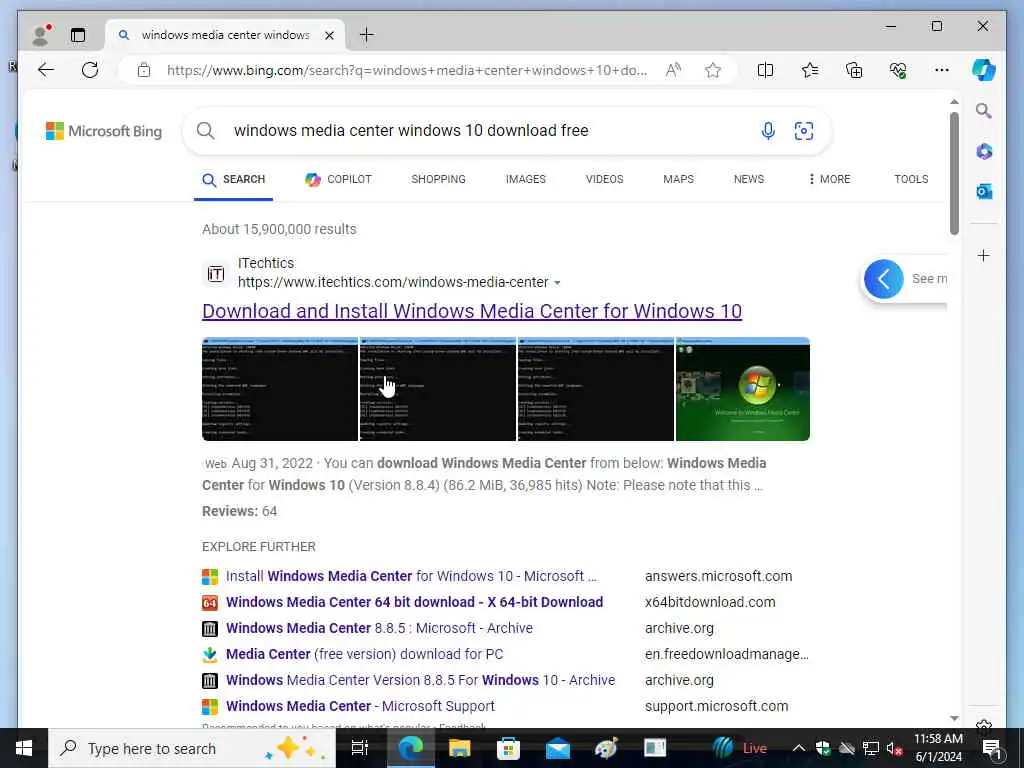Viewport: 1024px width, 768px height.
Task: Expand the MORE search categories menu
Action: coord(829,180)
